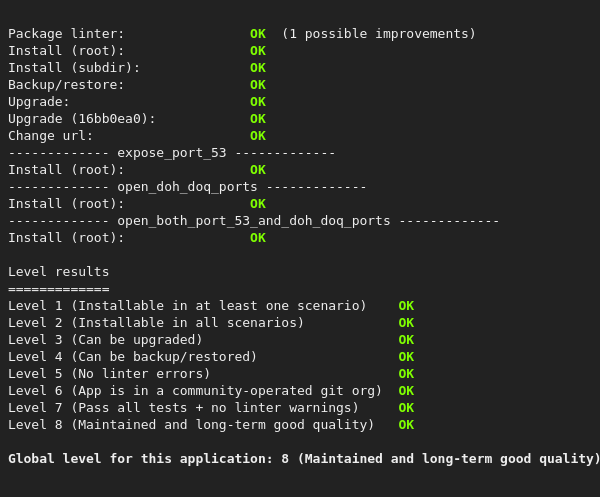
Task: Click the plain Upgrade label
Action: coord(39,102)
